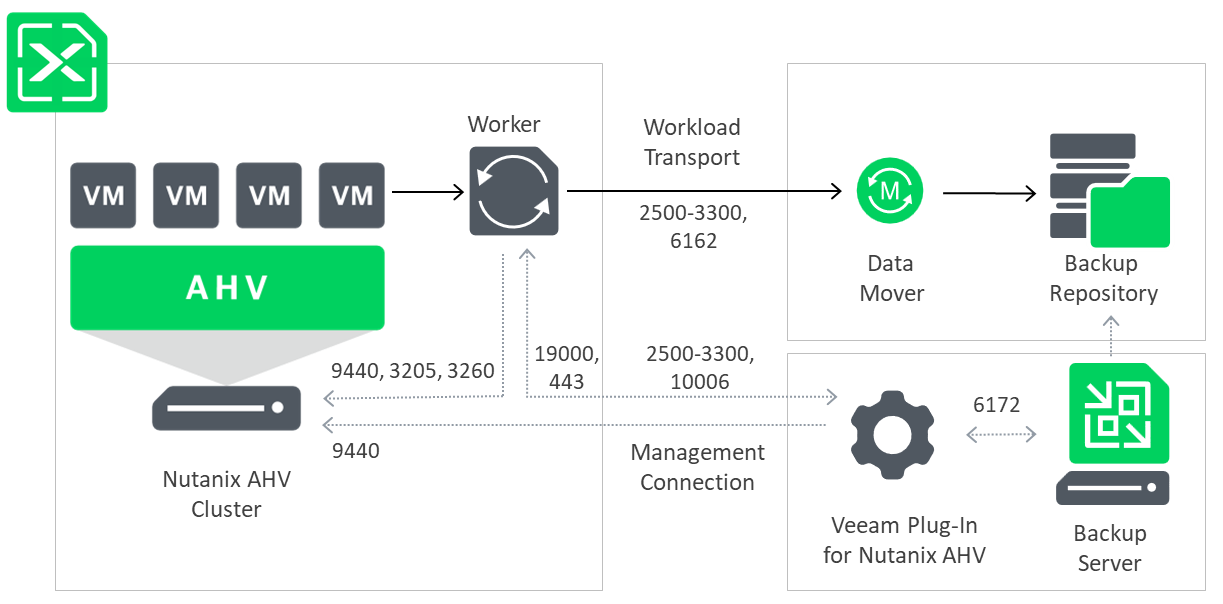Select the VM icon nearest the Worker
The image size is (1223, 604).
point(352,195)
